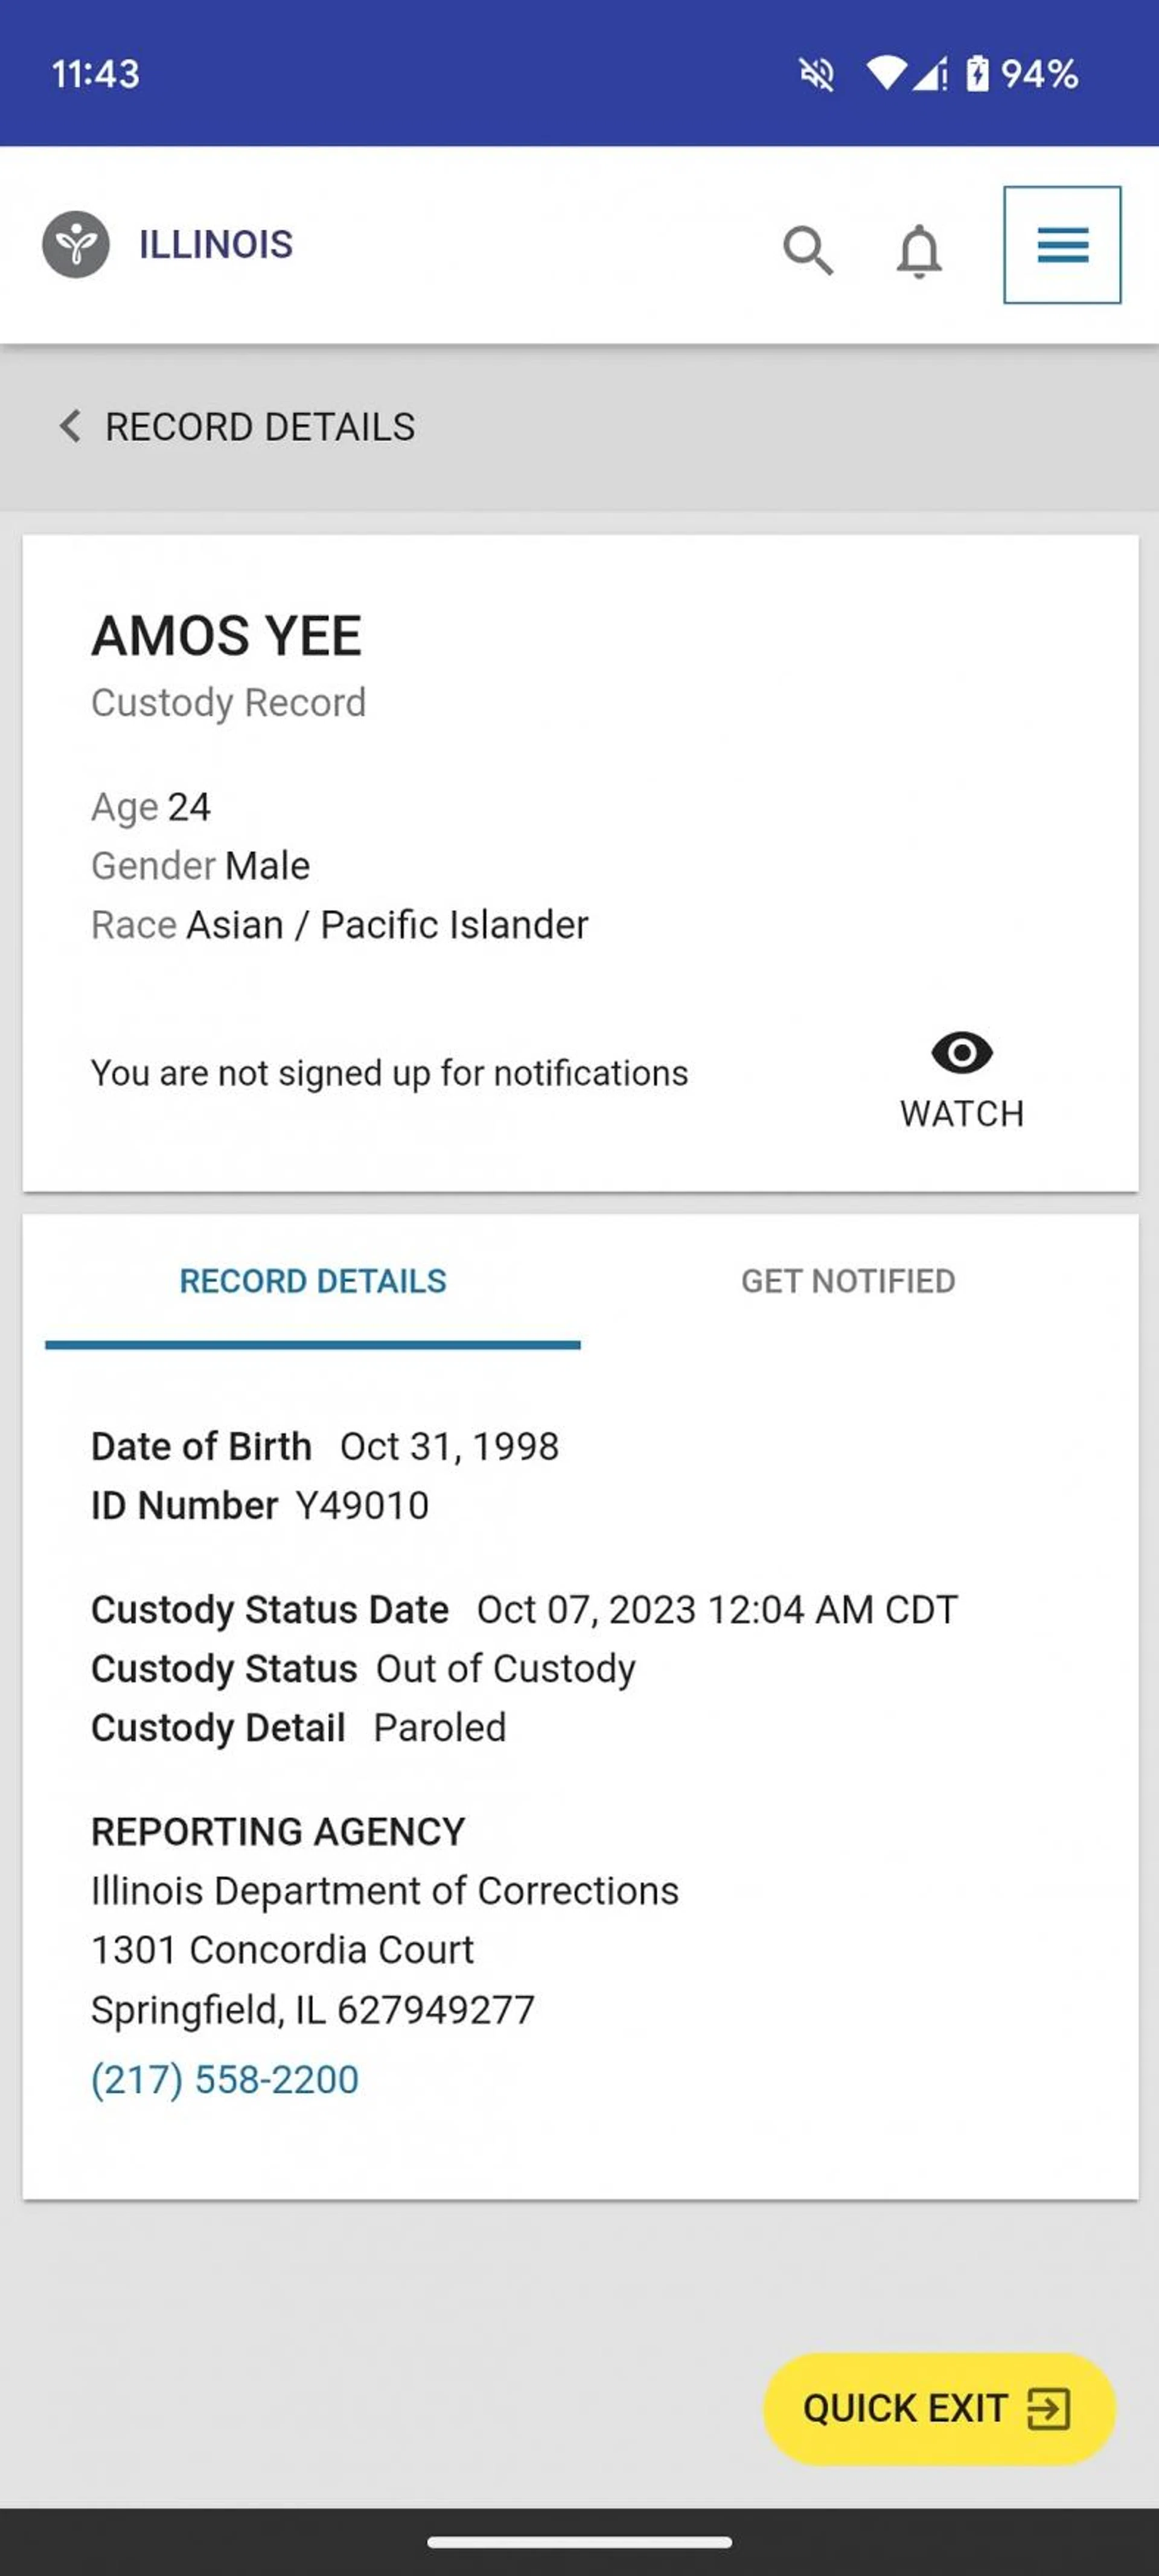Open the notifications bell

(x=918, y=249)
